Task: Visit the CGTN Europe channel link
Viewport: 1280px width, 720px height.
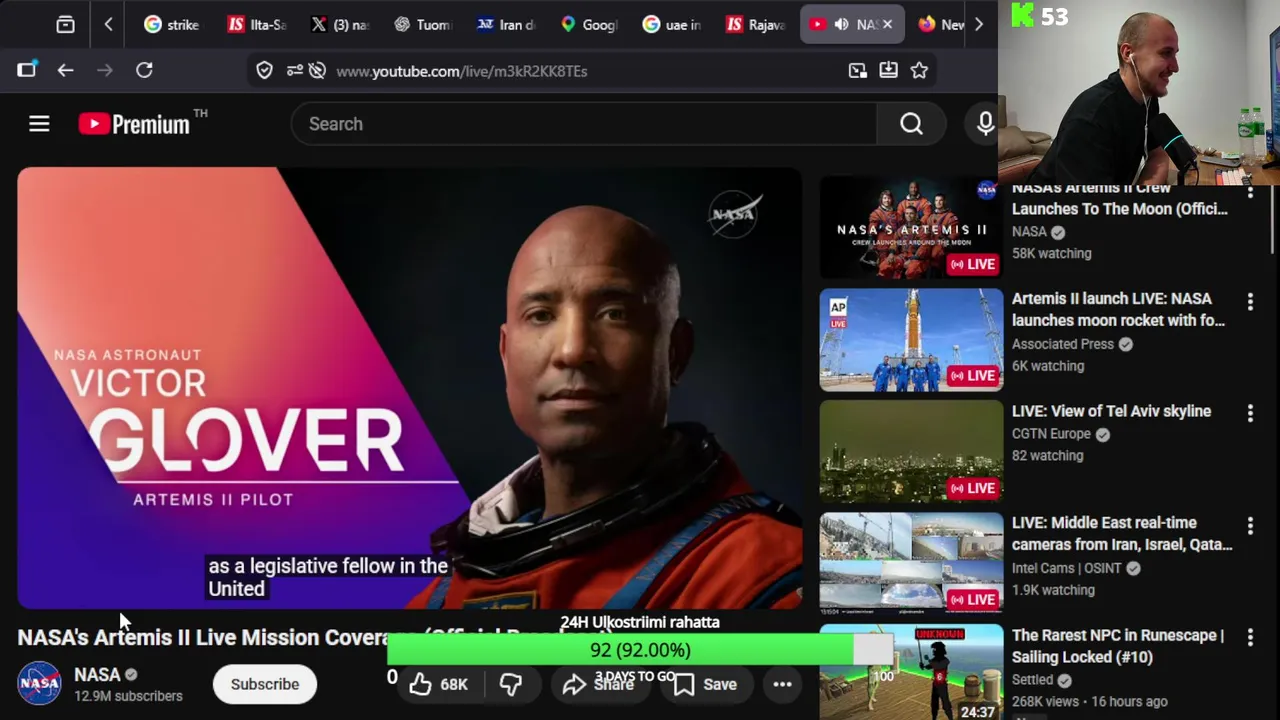Action: (x=1051, y=434)
